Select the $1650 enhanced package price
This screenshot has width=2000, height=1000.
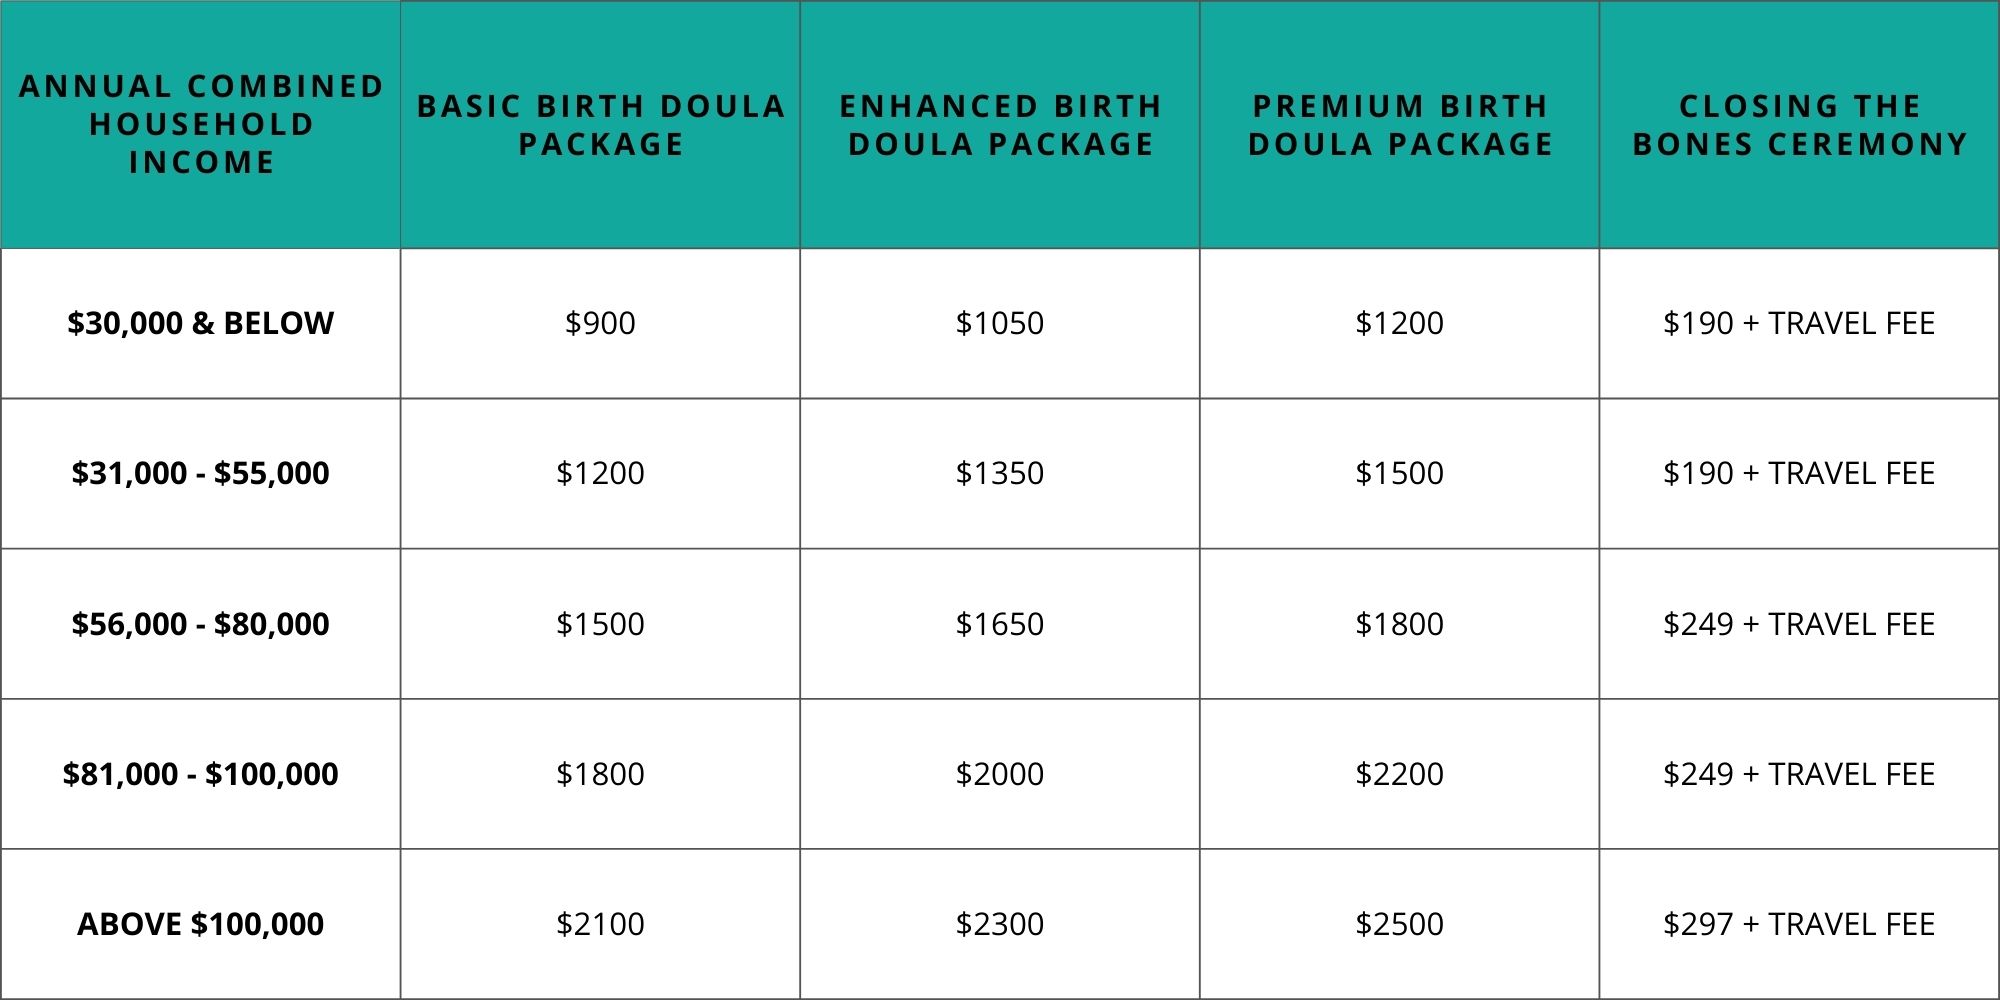coord(1000,624)
